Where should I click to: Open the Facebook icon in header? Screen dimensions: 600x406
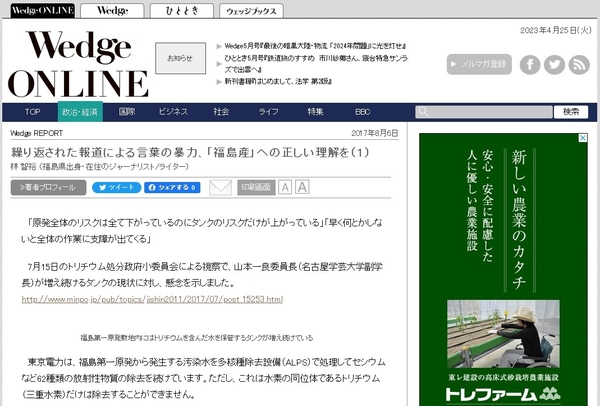point(530,64)
